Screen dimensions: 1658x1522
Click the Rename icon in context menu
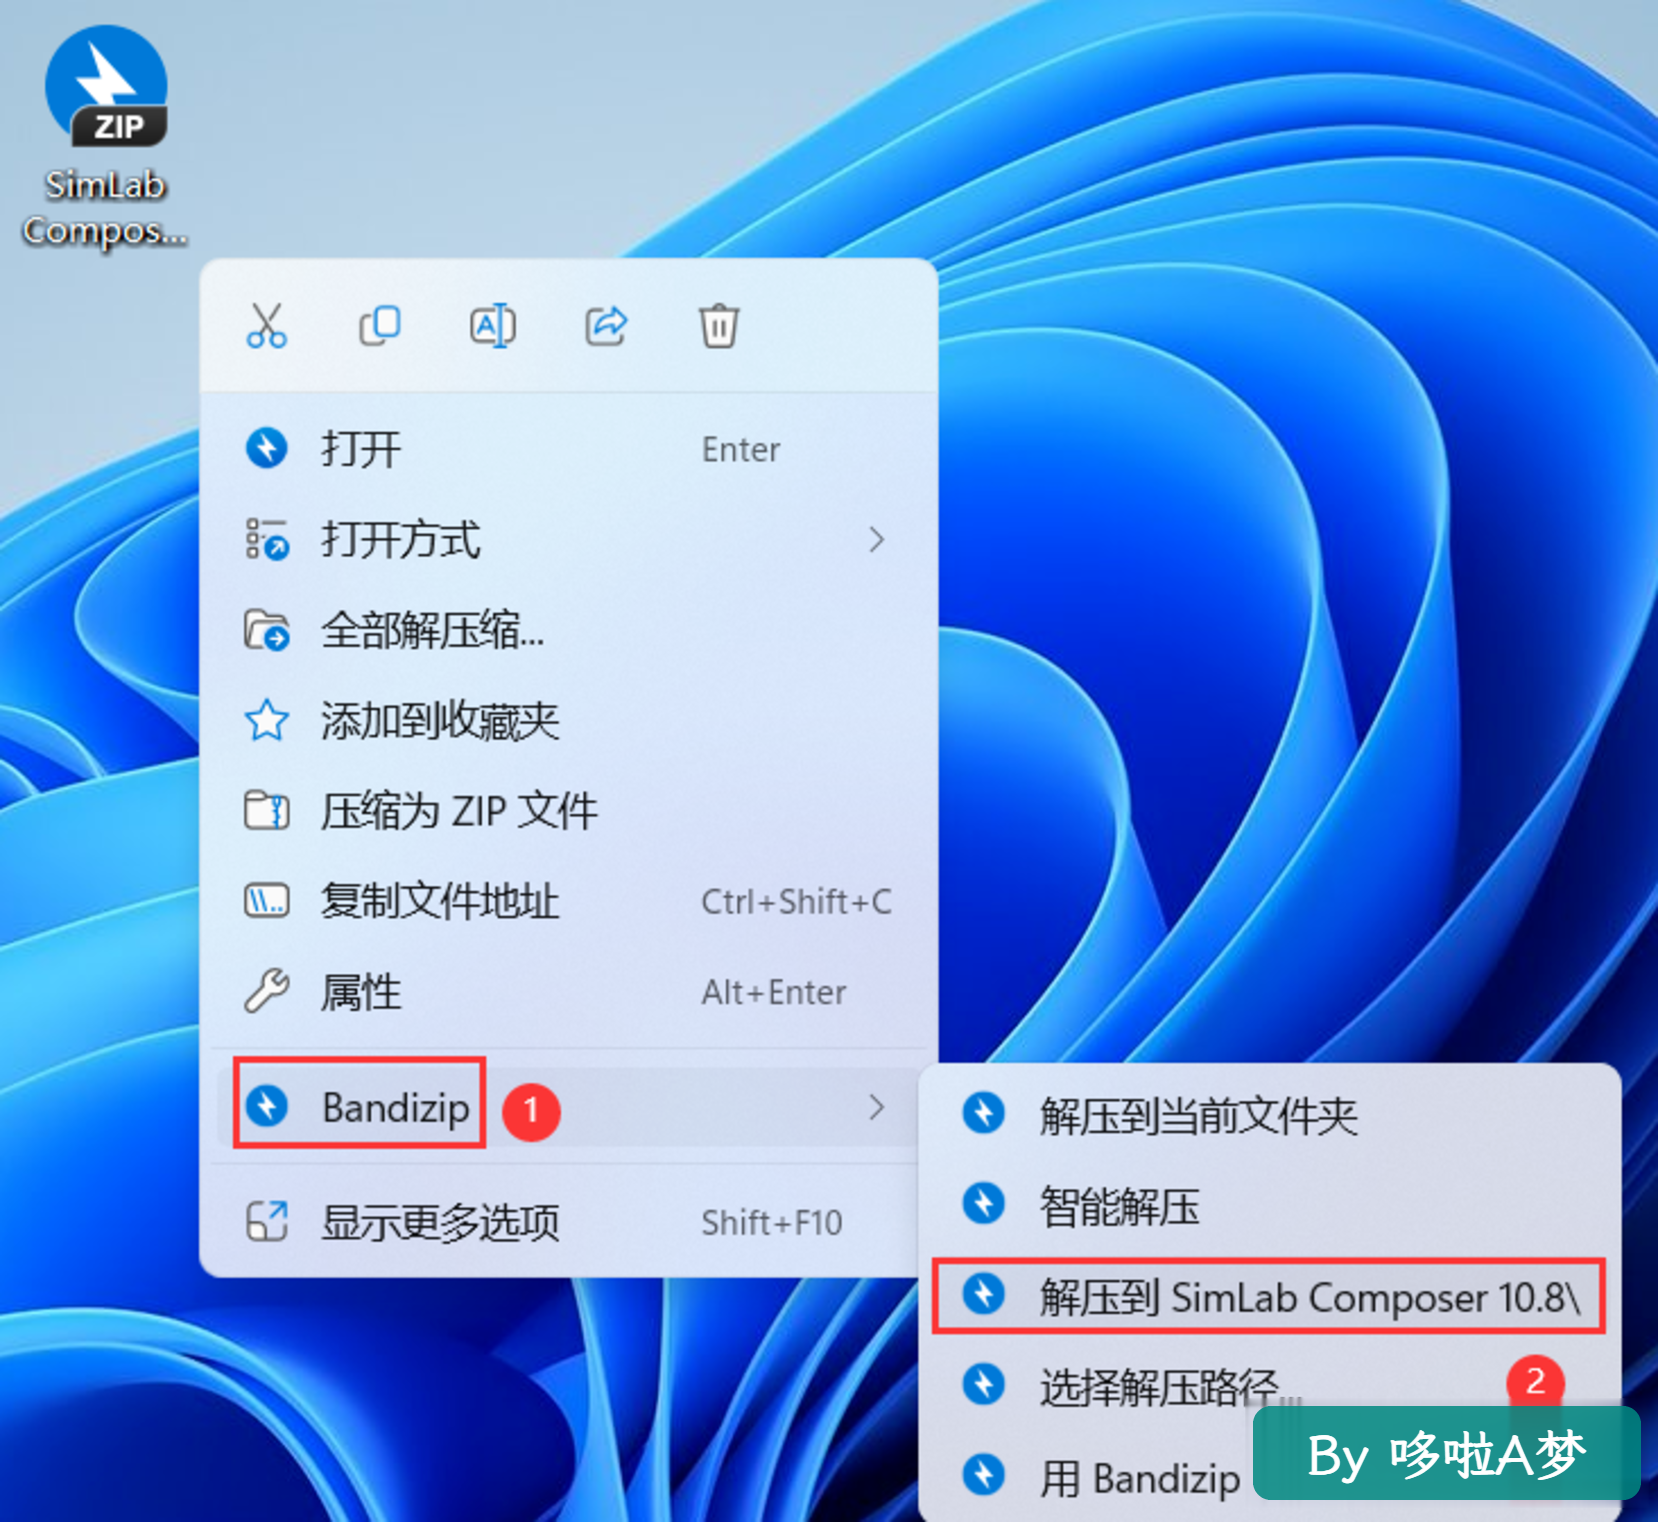click(x=493, y=326)
